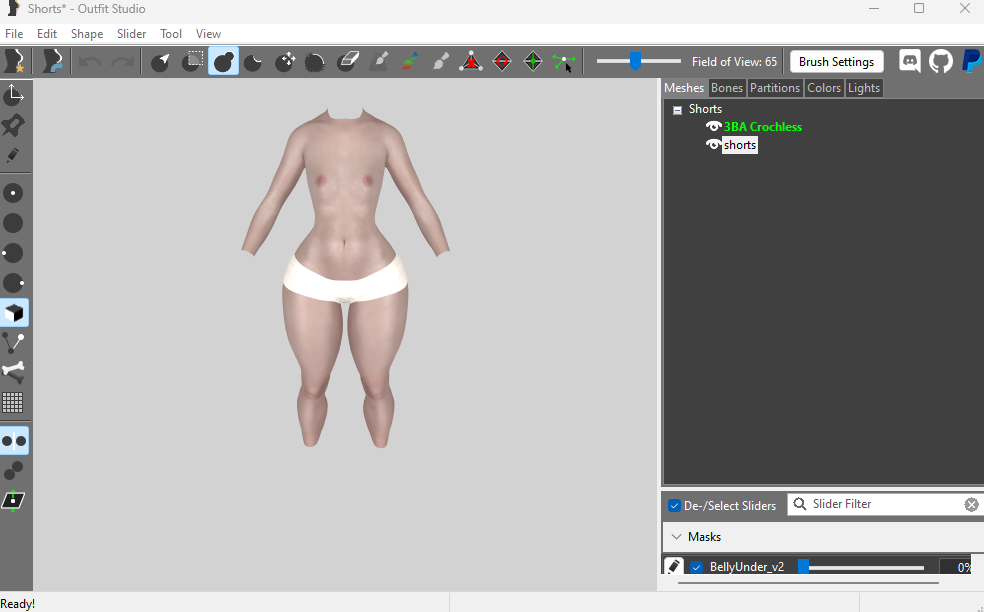Toggle the bone display icon
Viewport: 984px width, 612px height.
13,372
